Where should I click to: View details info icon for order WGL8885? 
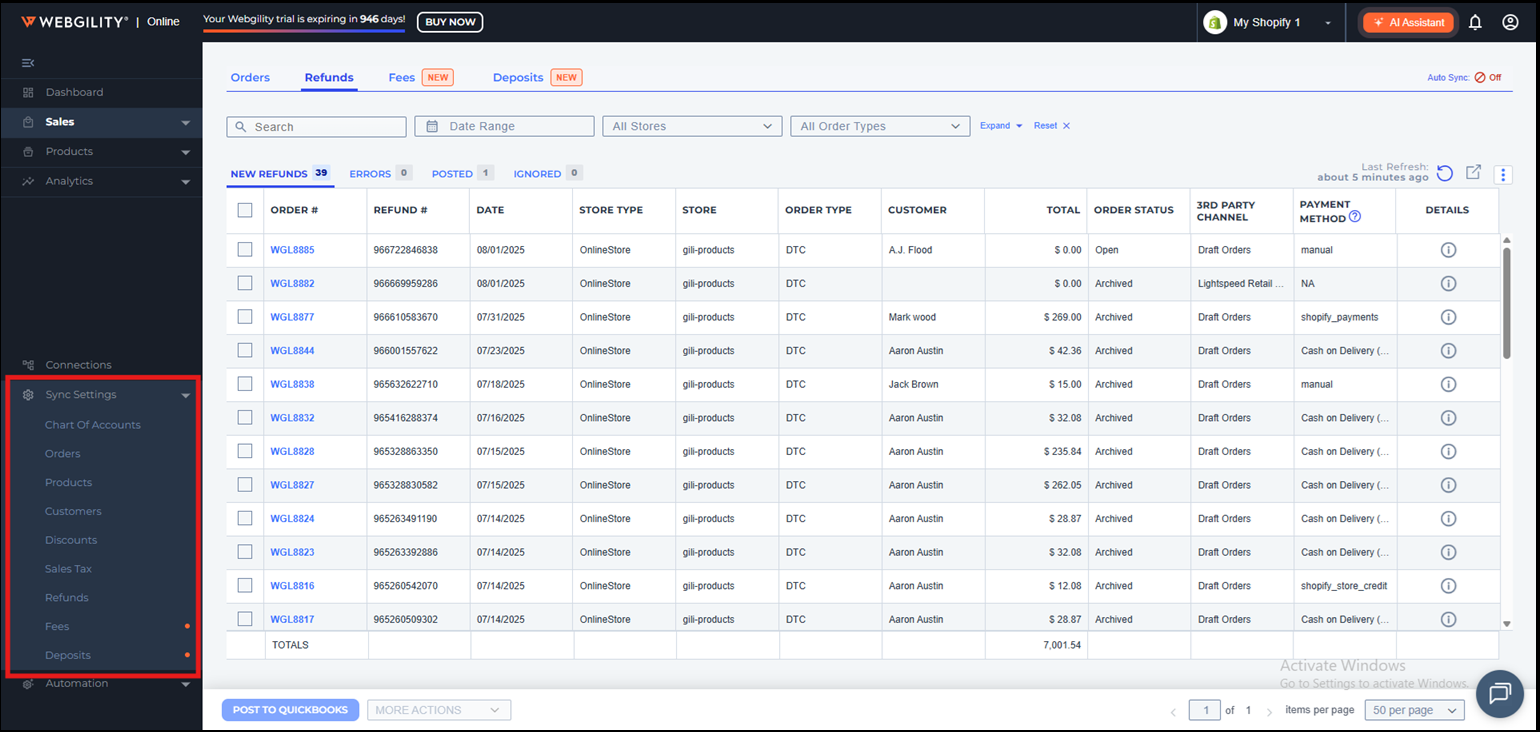pyautogui.click(x=1447, y=250)
